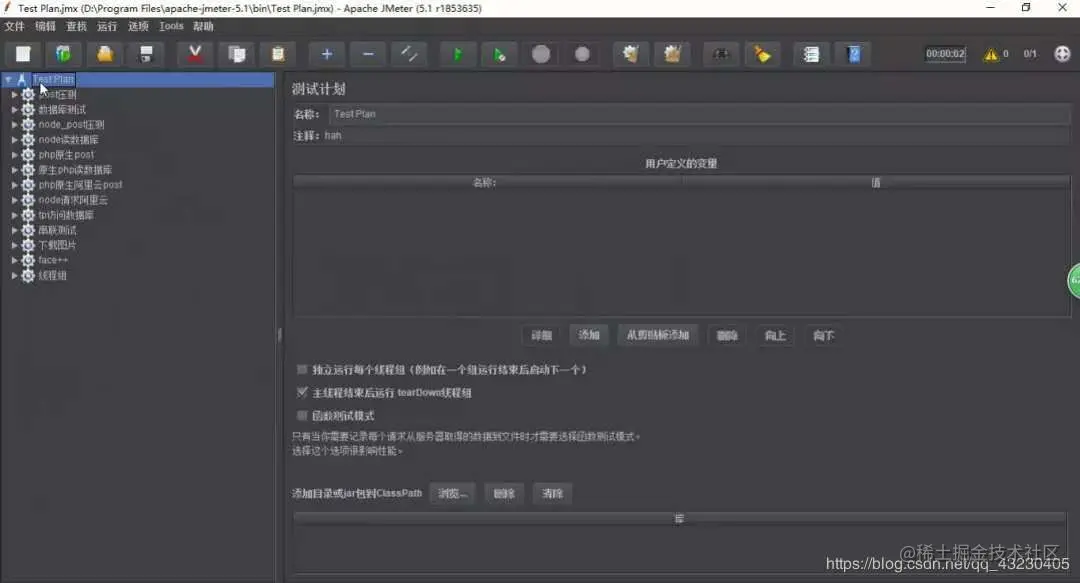Viewport: 1080px width, 583px height.
Task: Open the Help question-mark icon
Action: point(853,54)
